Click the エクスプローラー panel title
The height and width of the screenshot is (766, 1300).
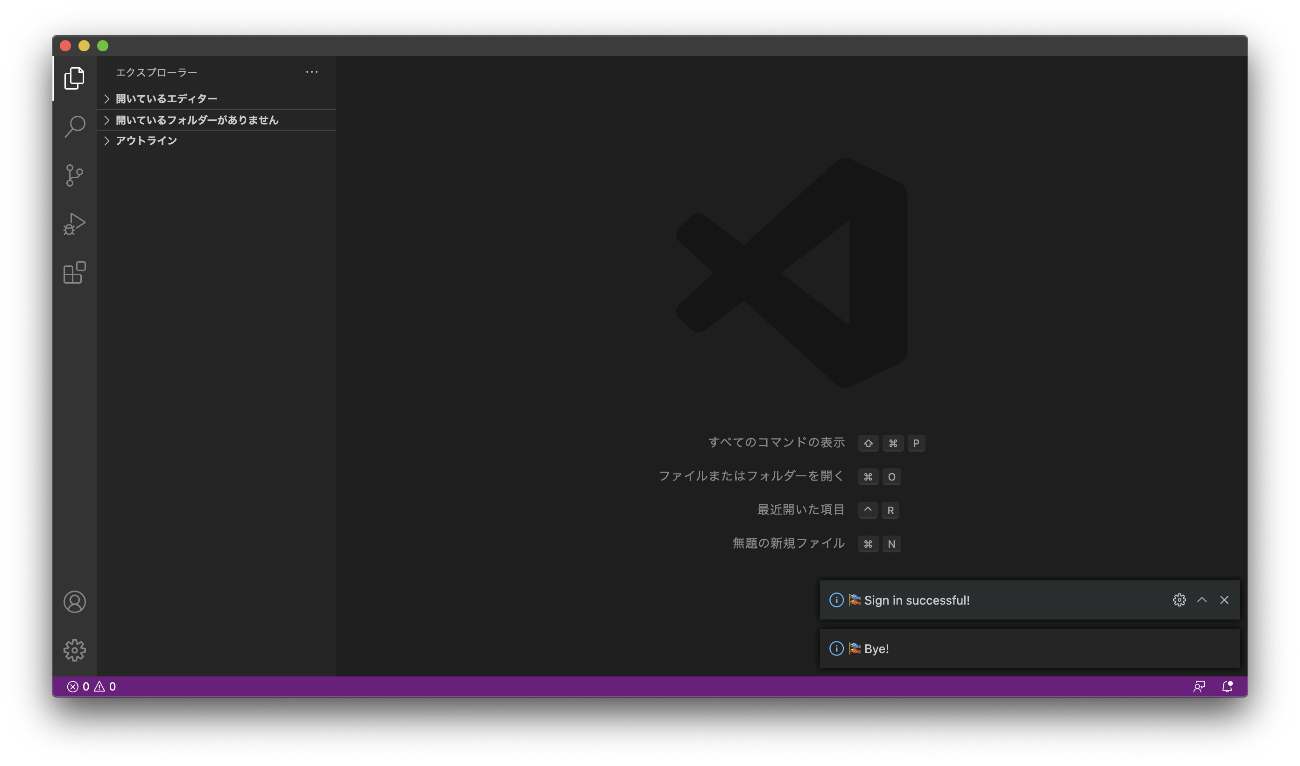coord(157,72)
